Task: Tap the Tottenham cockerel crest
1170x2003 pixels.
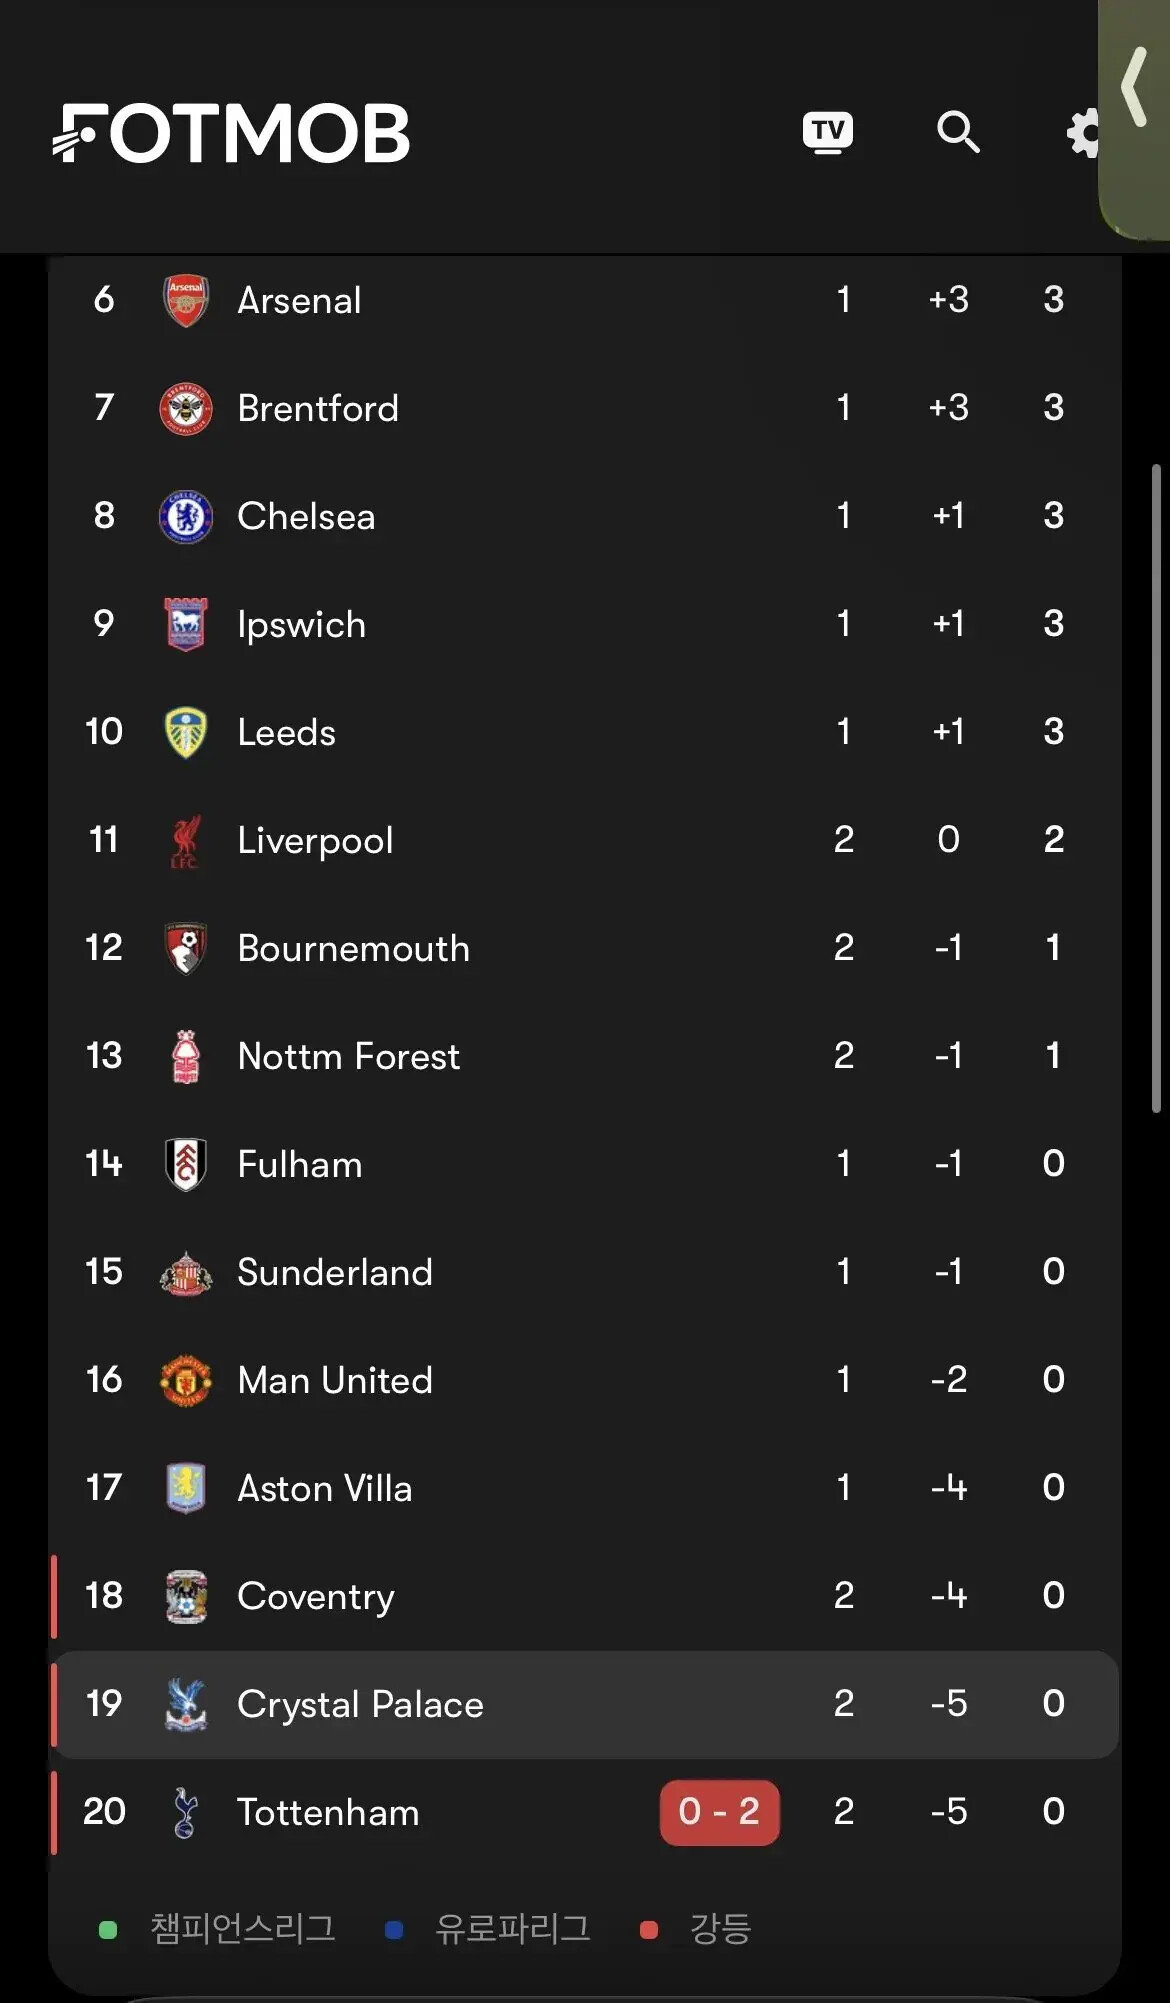Action: [184, 1812]
